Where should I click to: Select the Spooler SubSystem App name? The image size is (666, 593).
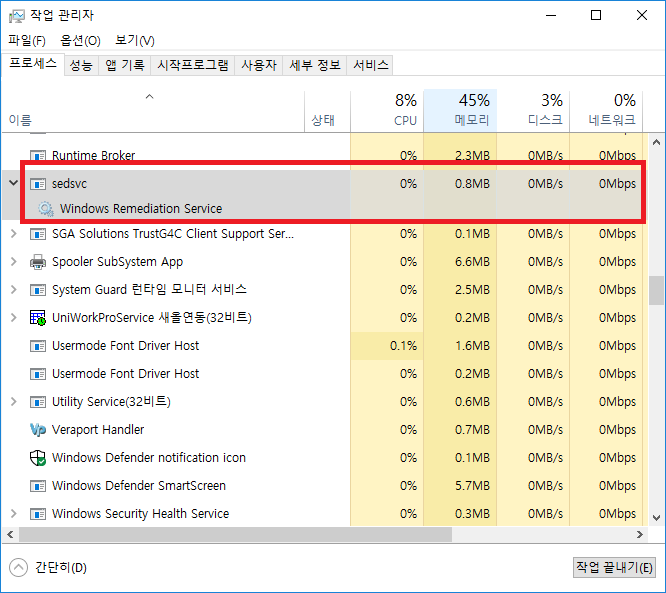click(x=117, y=262)
